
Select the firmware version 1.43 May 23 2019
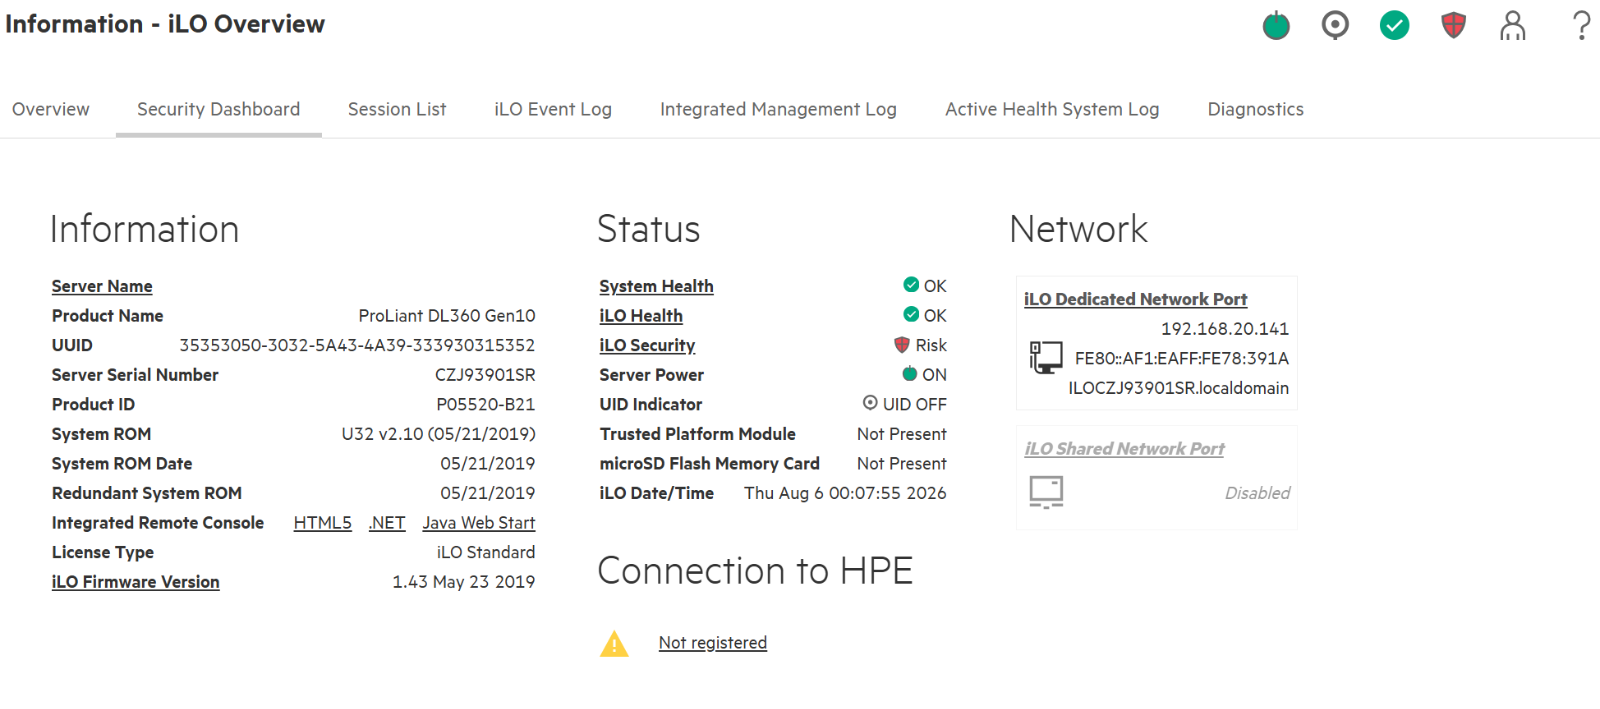pos(464,582)
